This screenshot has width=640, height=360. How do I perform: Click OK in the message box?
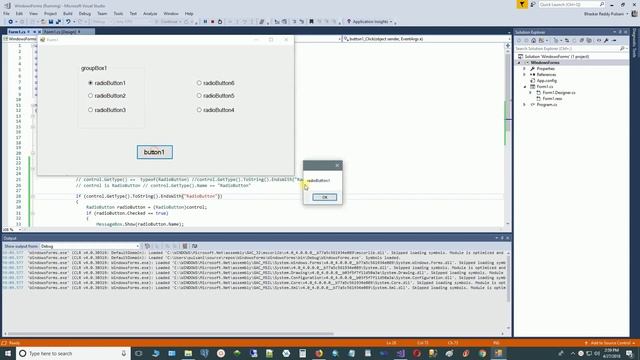coord(324,197)
